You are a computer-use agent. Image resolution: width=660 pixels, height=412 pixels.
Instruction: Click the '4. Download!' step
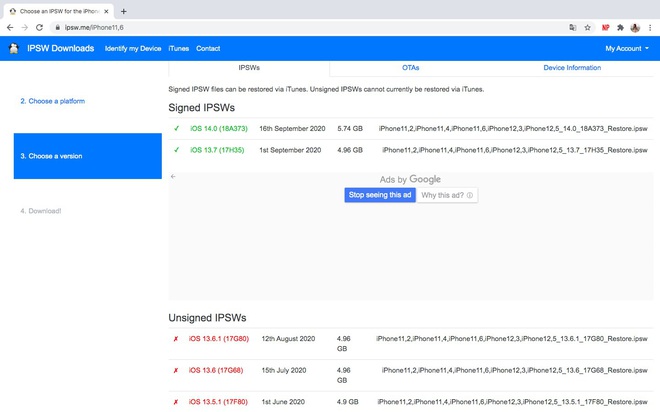click(x=41, y=211)
